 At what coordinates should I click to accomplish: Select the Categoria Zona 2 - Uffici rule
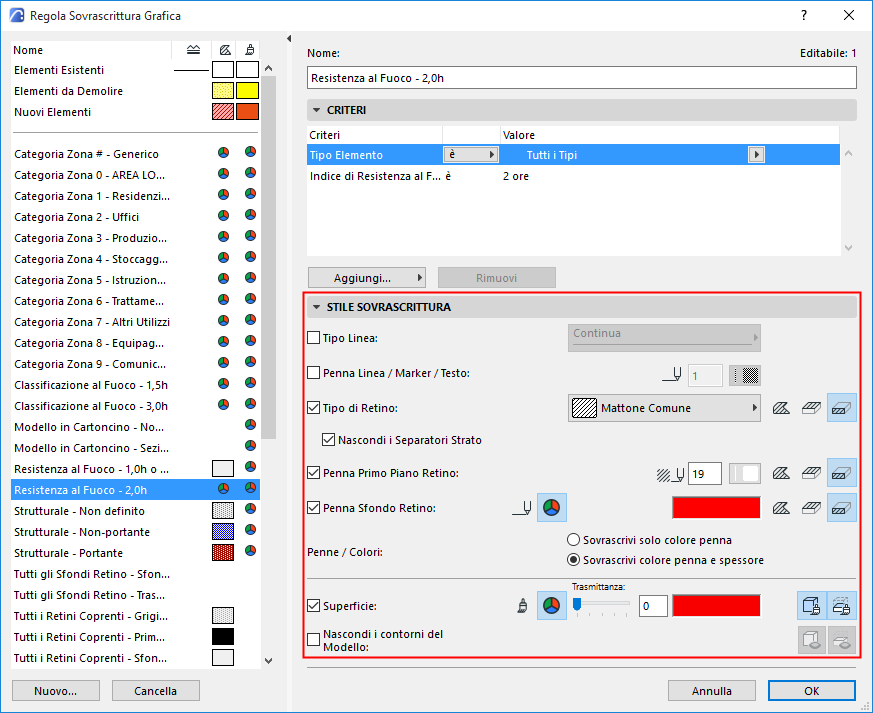(136, 217)
